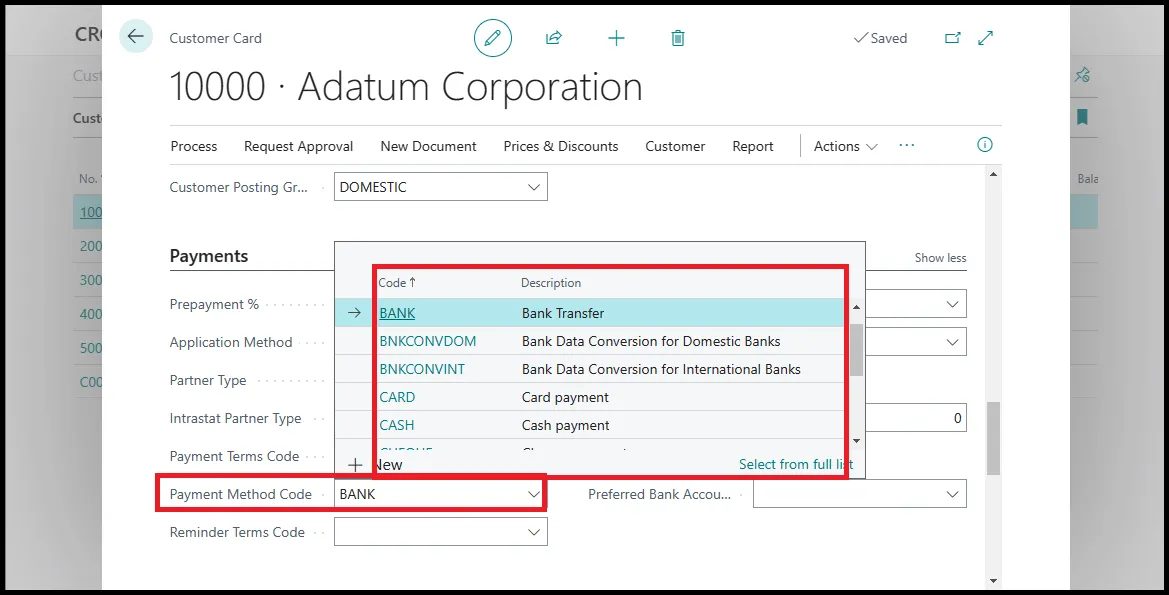Click the Saved status indicator
This screenshot has height=595, width=1169.
tap(880, 38)
